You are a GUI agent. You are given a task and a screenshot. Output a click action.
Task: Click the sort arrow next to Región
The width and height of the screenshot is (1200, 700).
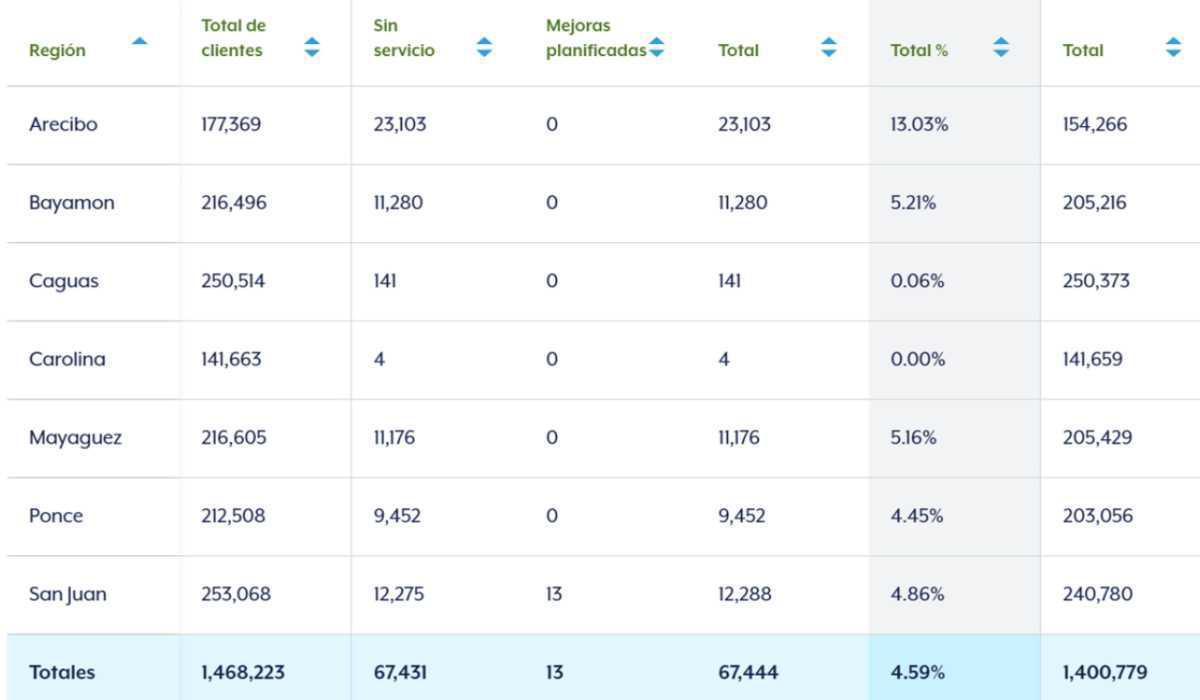click(140, 41)
